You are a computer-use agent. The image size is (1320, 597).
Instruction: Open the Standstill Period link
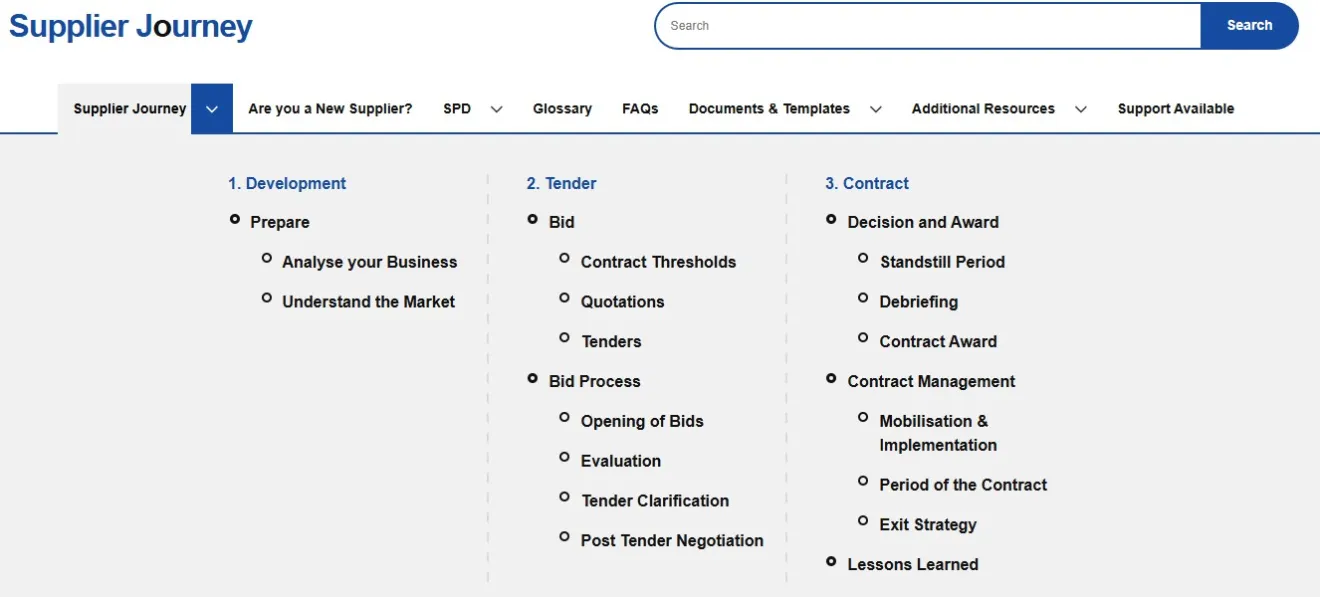942,261
